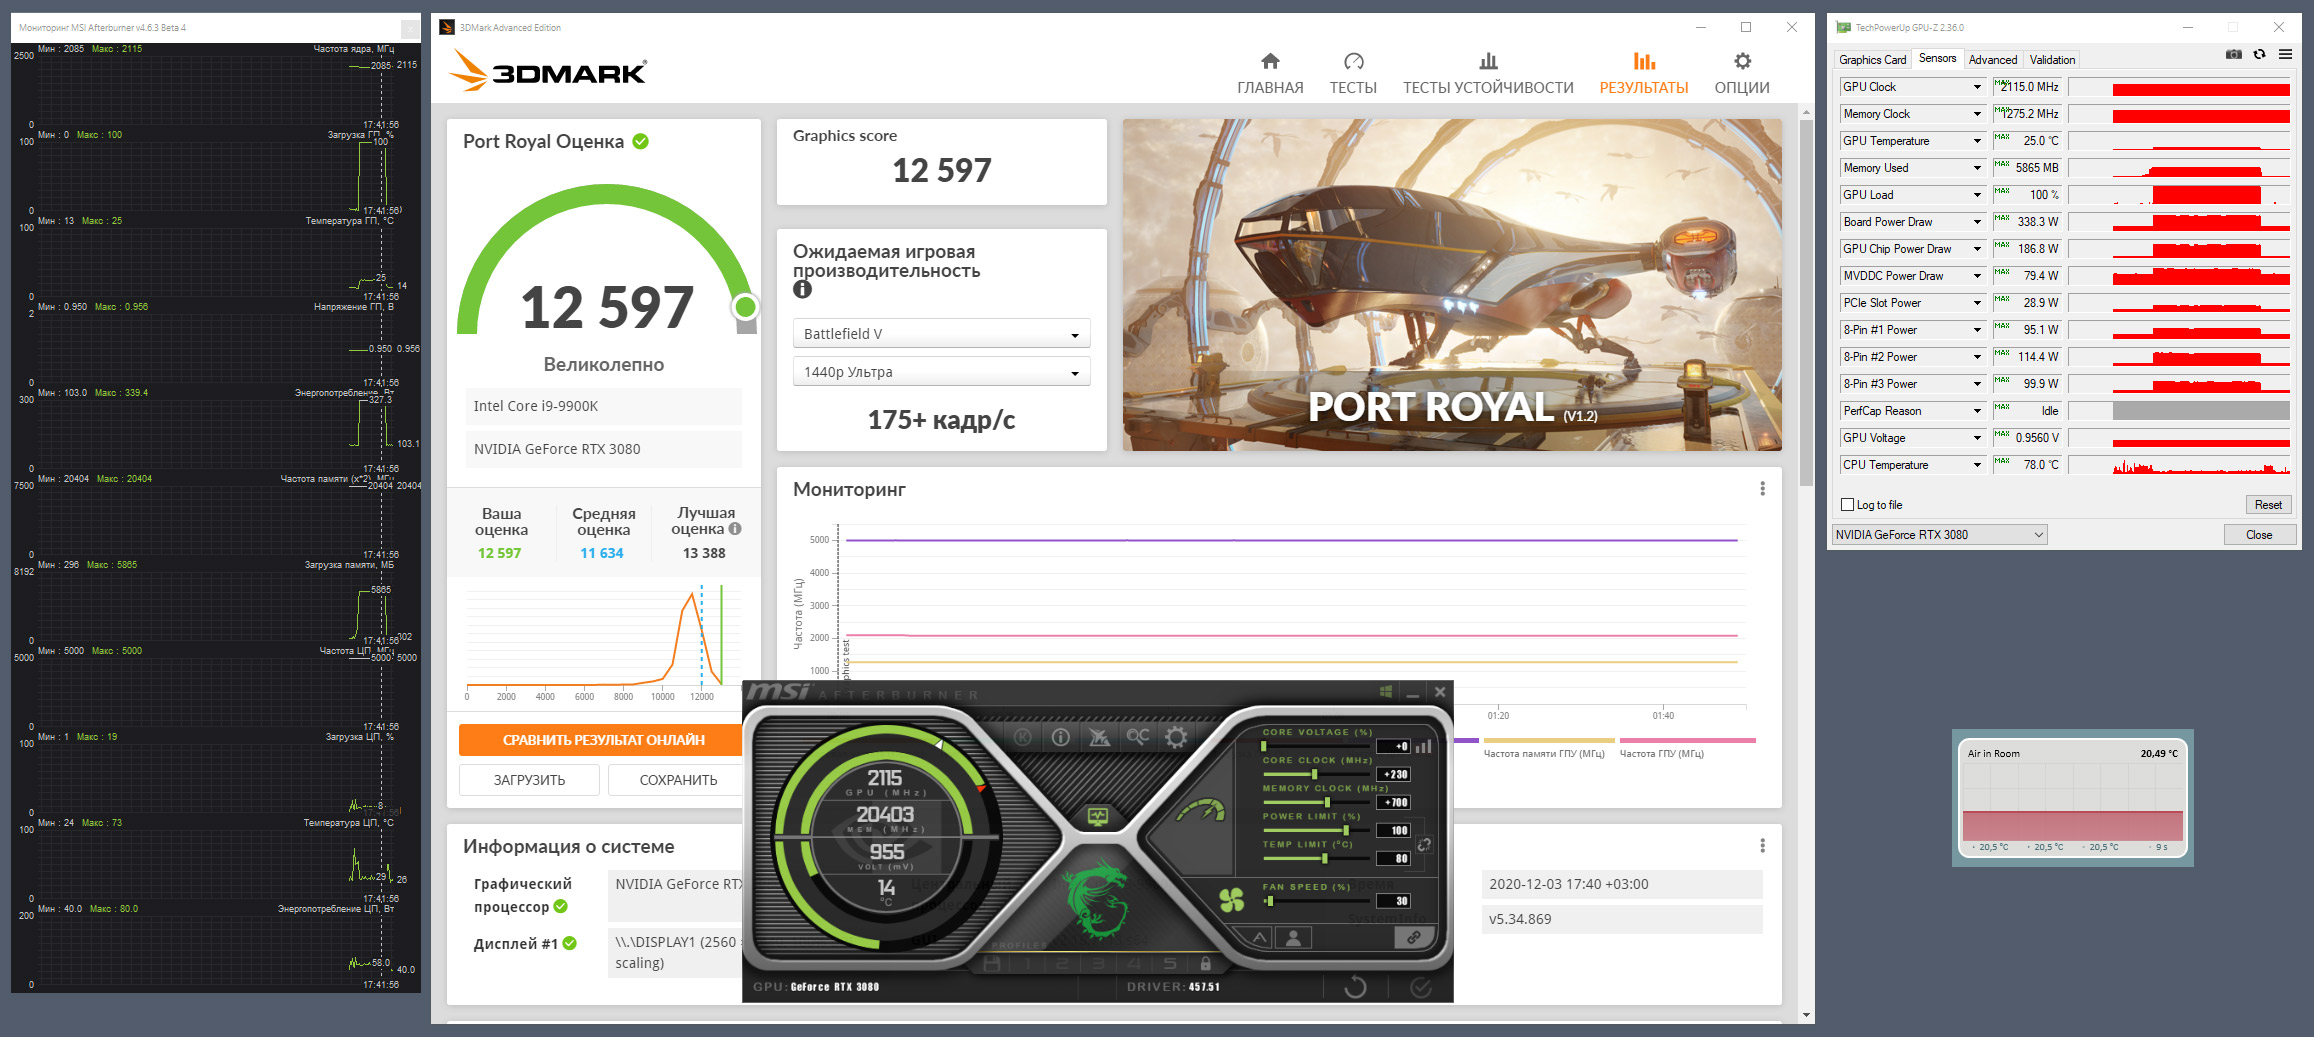This screenshot has width=2314, height=1037.
Task: Click the ЗАГРУЗИТЬ button
Action: coord(529,780)
